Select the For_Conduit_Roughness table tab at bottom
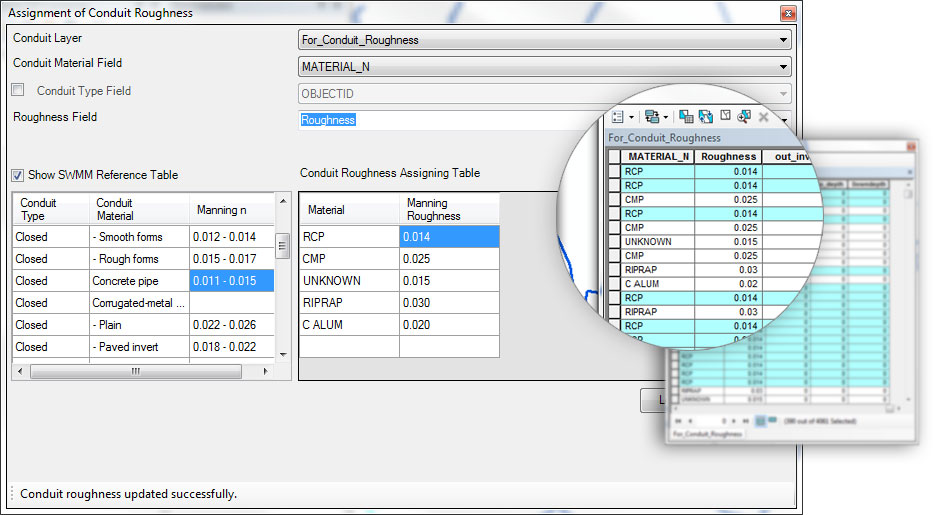This screenshot has height=515, width=936. click(708, 434)
